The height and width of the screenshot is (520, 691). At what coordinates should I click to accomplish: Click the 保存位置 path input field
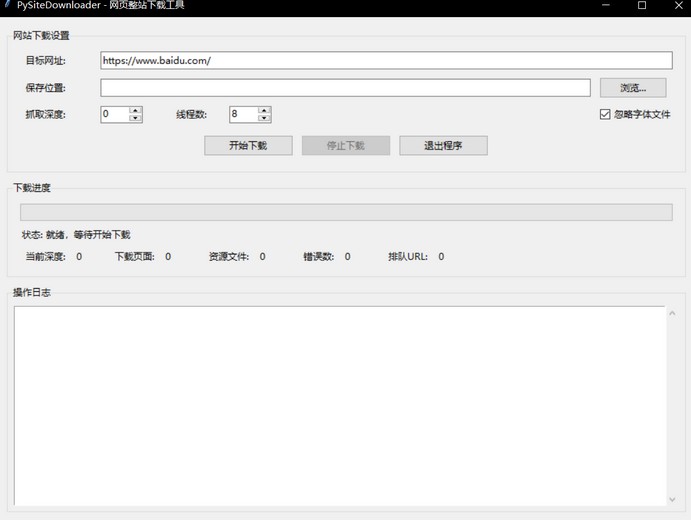coord(345,88)
